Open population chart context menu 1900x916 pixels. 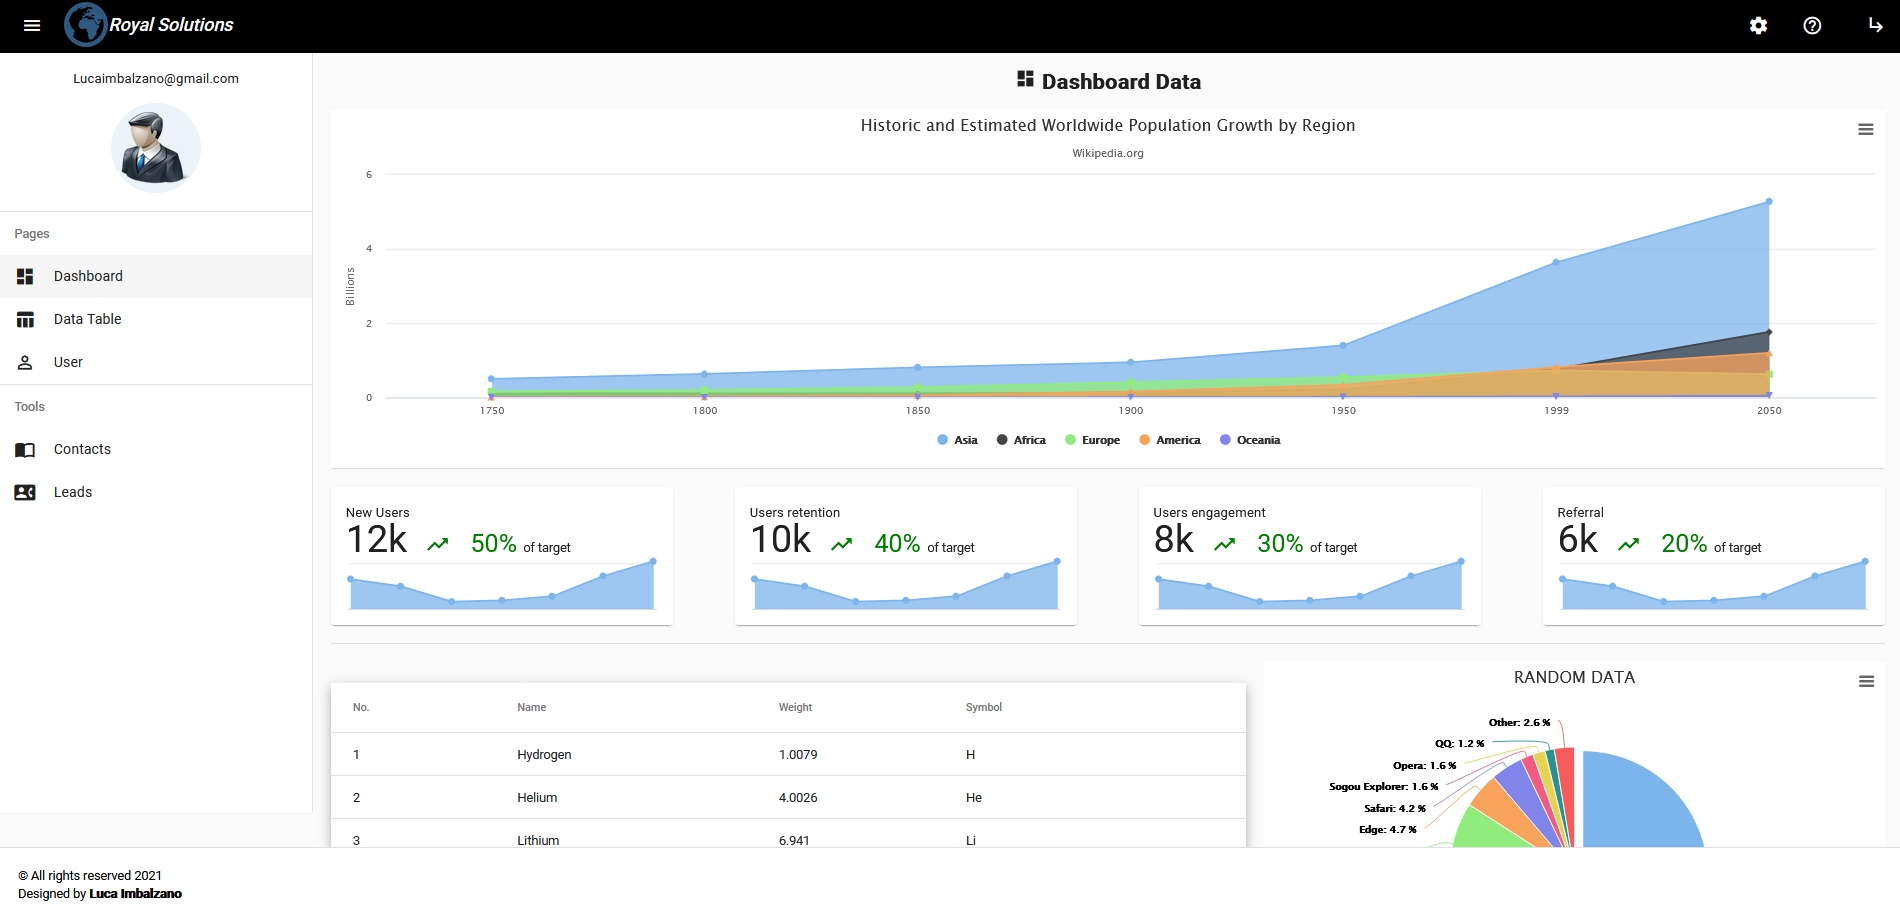[x=1866, y=129]
